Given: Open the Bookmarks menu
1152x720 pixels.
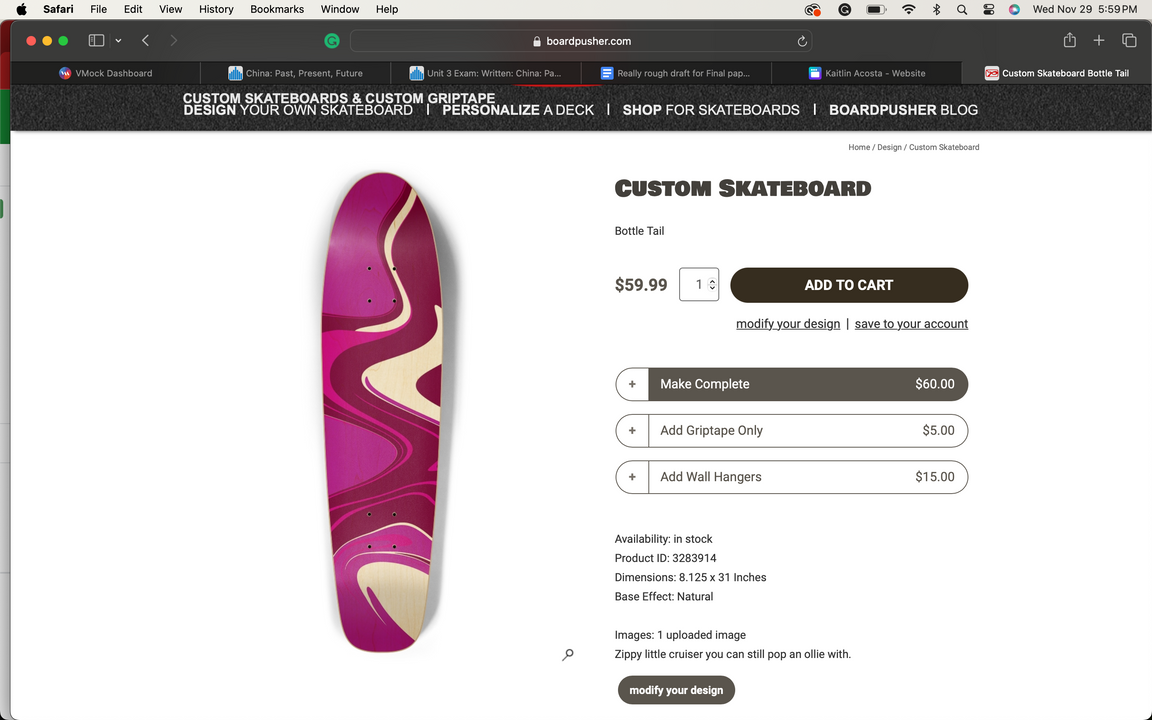Looking at the screenshot, I should [x=277, y=9].
